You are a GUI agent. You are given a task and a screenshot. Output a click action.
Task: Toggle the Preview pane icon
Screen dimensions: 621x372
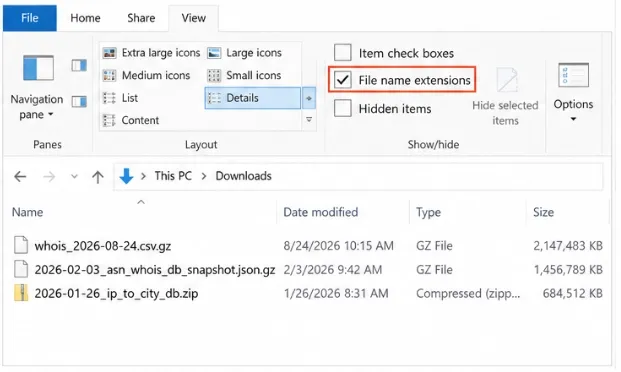coord(79,65)
